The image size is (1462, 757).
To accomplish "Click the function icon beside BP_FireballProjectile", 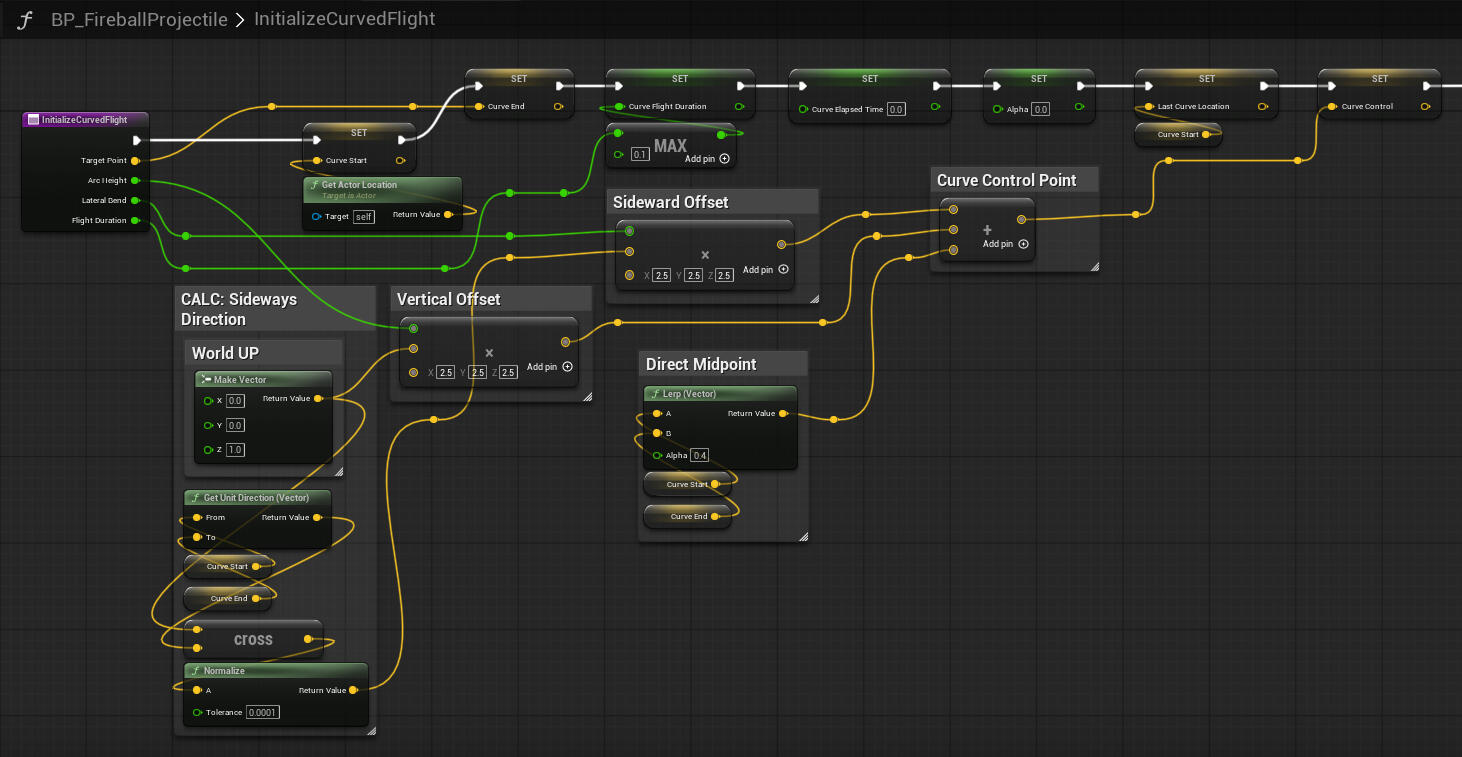I will pos(27,20).
